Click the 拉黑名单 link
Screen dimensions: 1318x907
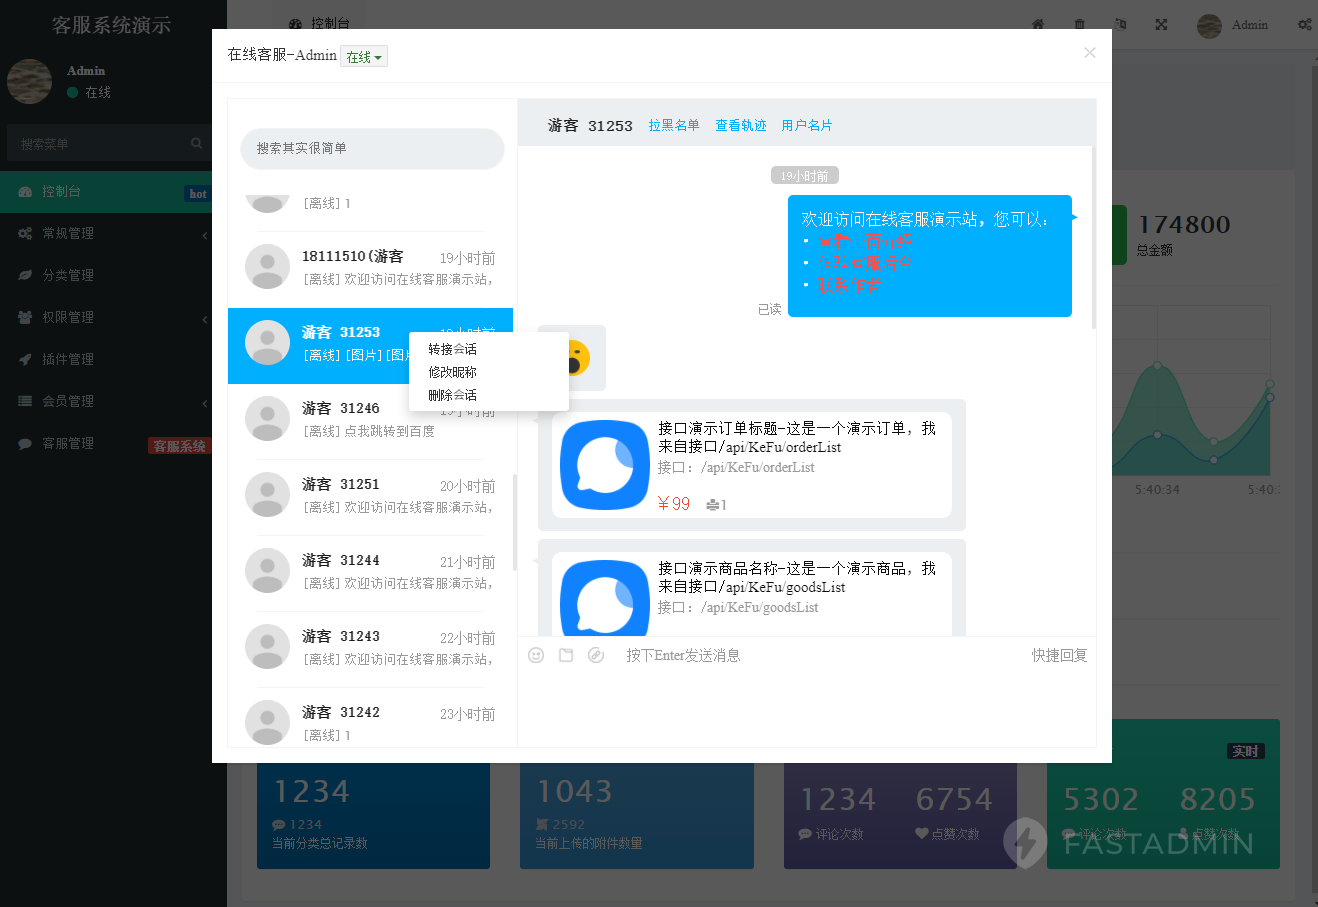tap(674, 125)
